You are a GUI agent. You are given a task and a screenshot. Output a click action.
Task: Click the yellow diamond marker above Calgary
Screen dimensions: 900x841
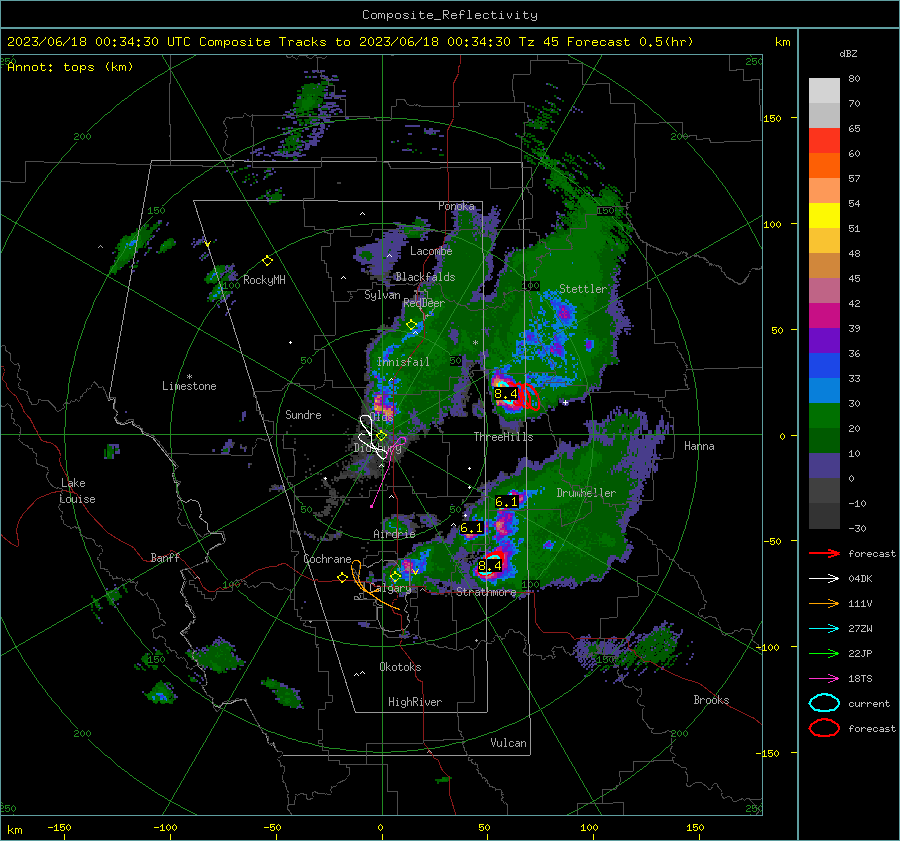(x=395, y=576)
